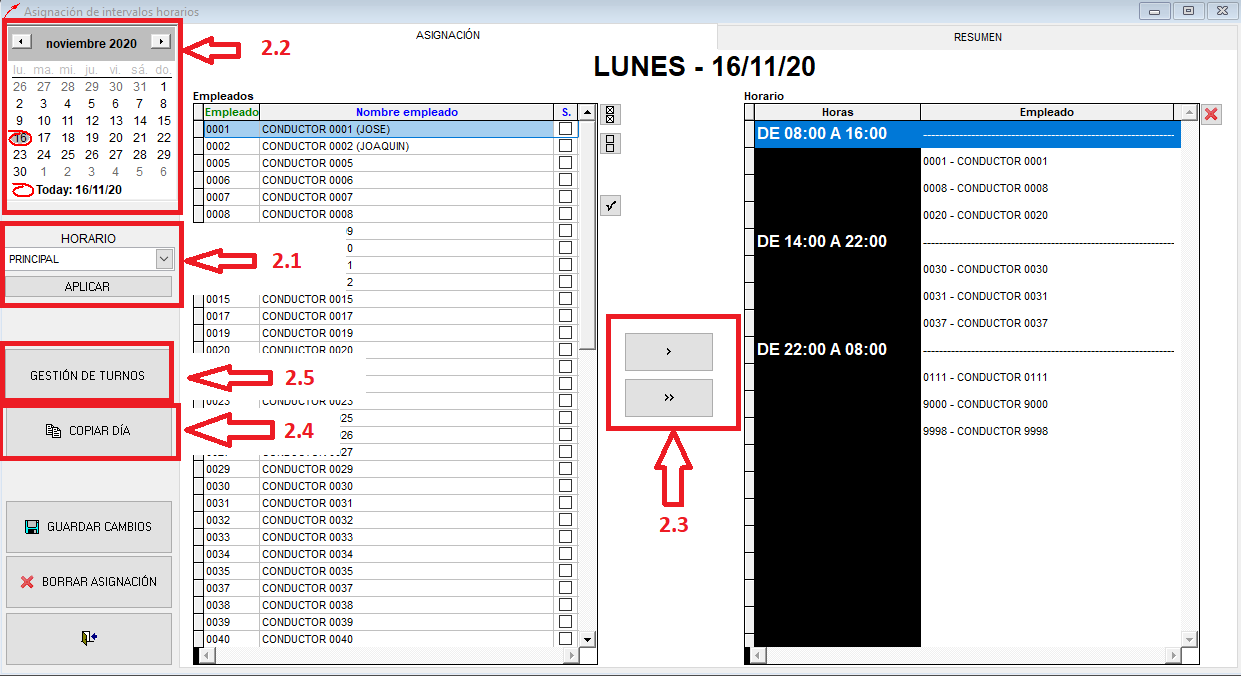Select assigned 0031 - CONDUCTOR 0031 in Horario

pyautogui.click(x=985, y=296)
